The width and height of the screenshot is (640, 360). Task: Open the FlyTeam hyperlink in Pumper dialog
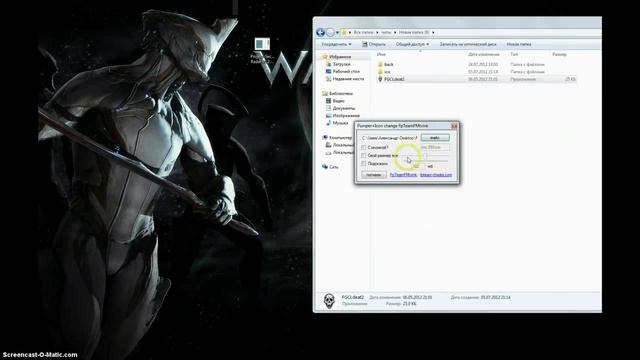pos(403,175)
